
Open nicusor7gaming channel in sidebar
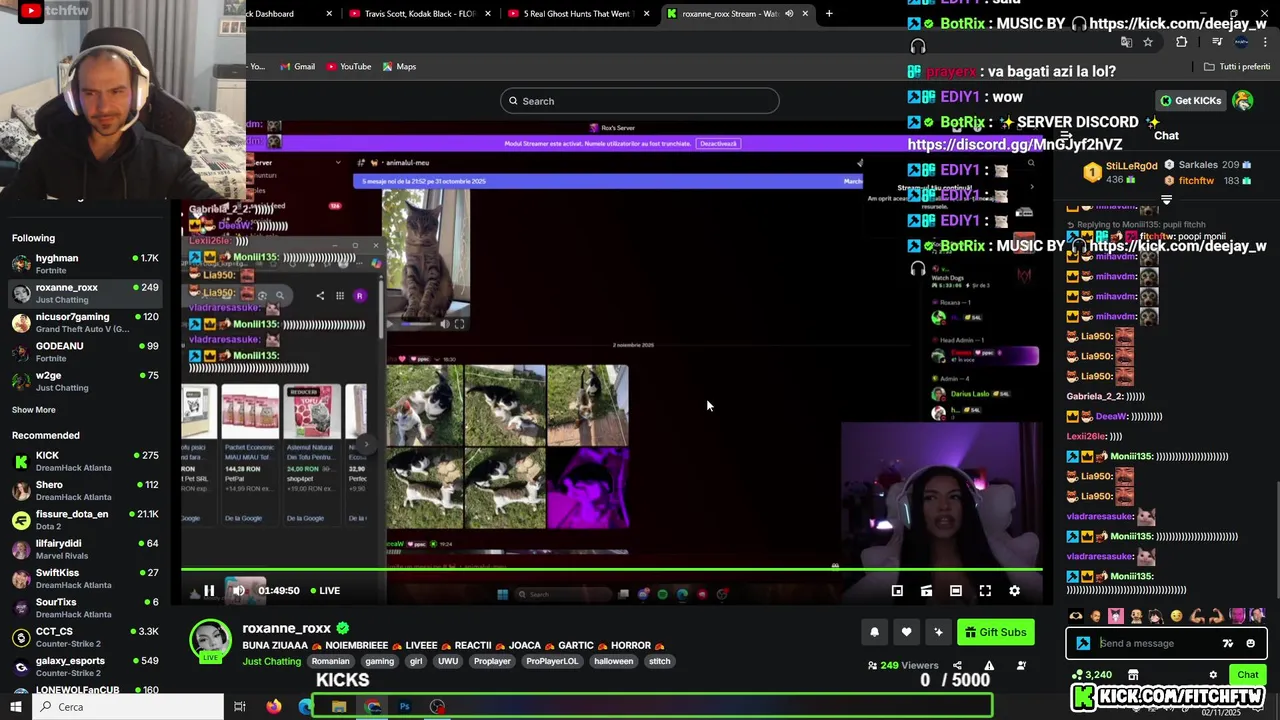[x=85, y=323]
